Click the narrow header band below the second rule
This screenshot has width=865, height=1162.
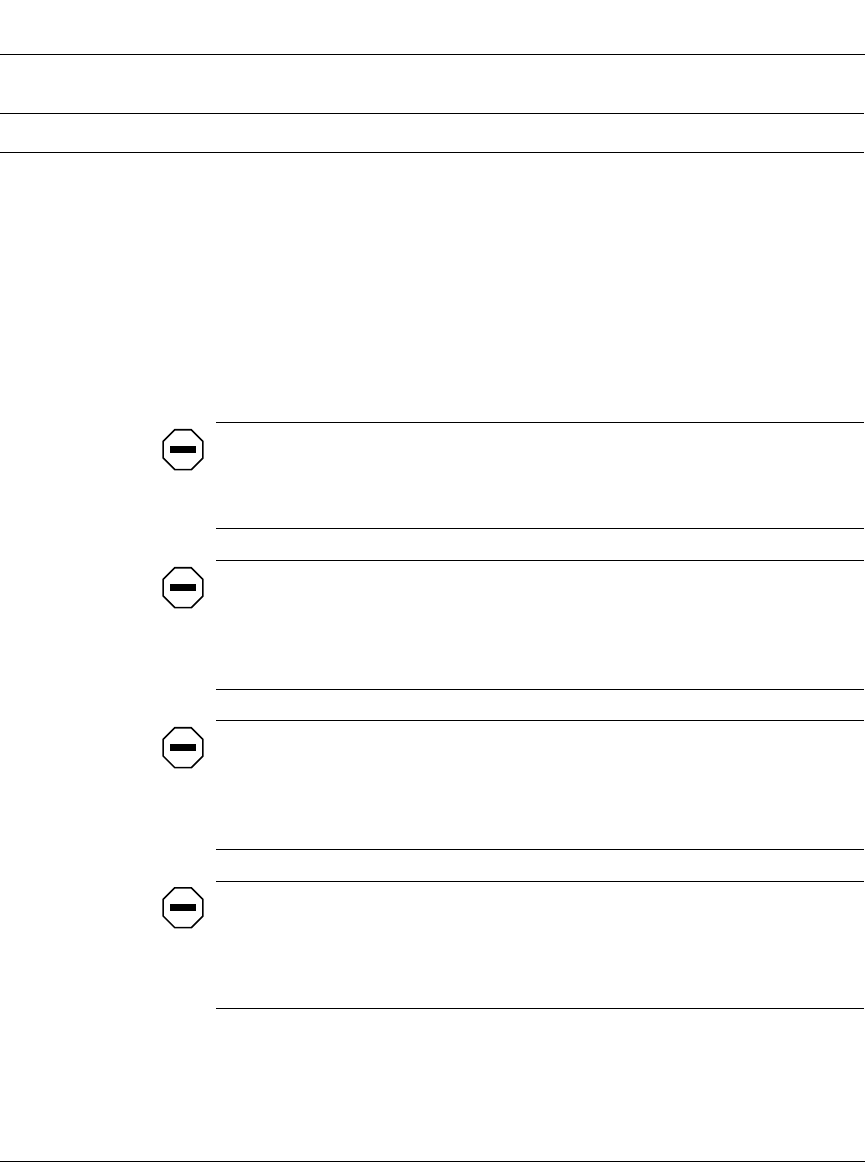click(x=432, y=133)
